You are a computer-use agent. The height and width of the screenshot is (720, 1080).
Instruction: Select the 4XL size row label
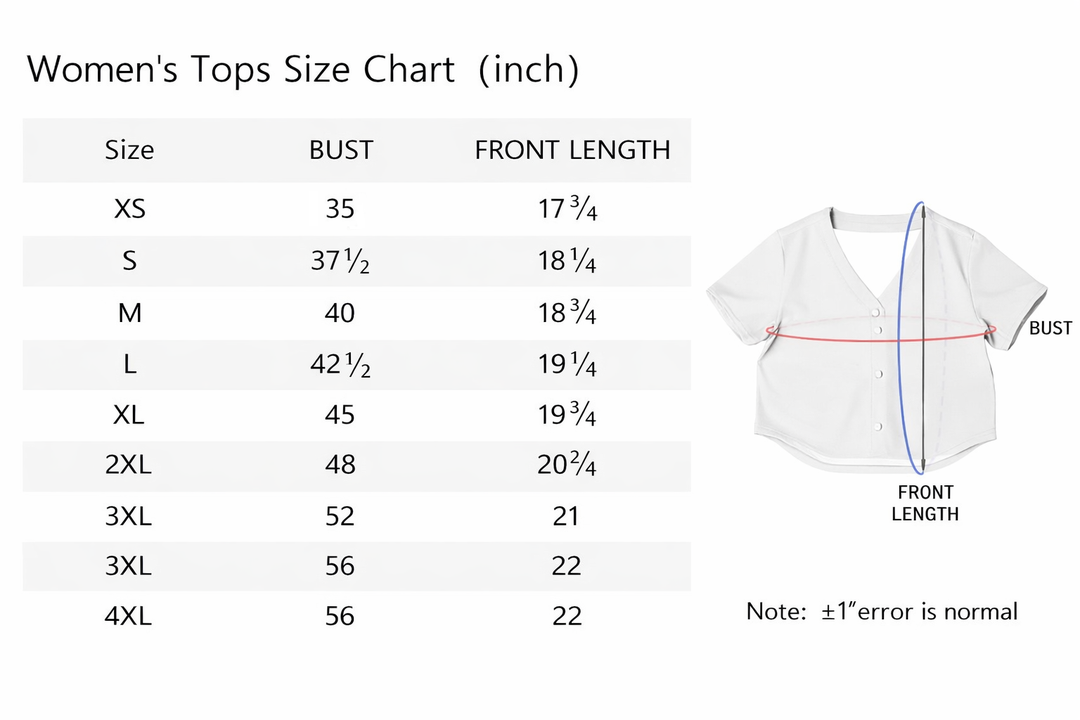129,616
